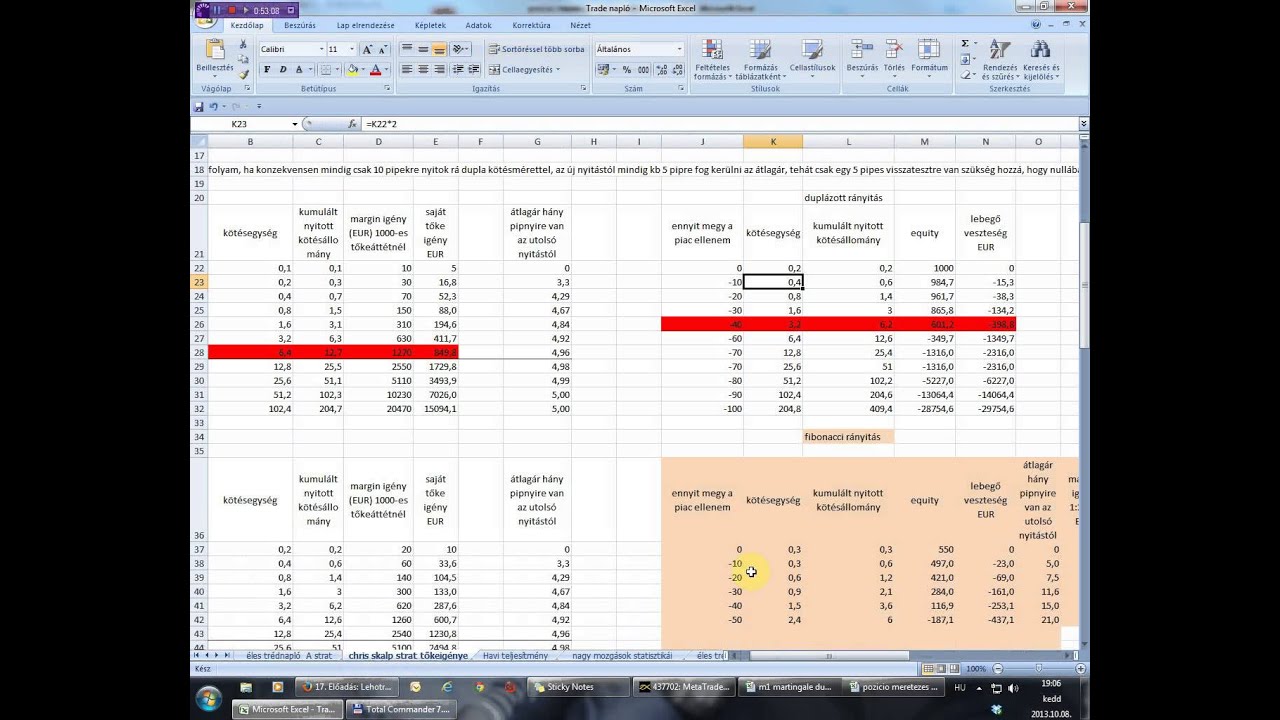Open Total Commander from the taskbar
1280x720 pixels.
coord(400,709)
